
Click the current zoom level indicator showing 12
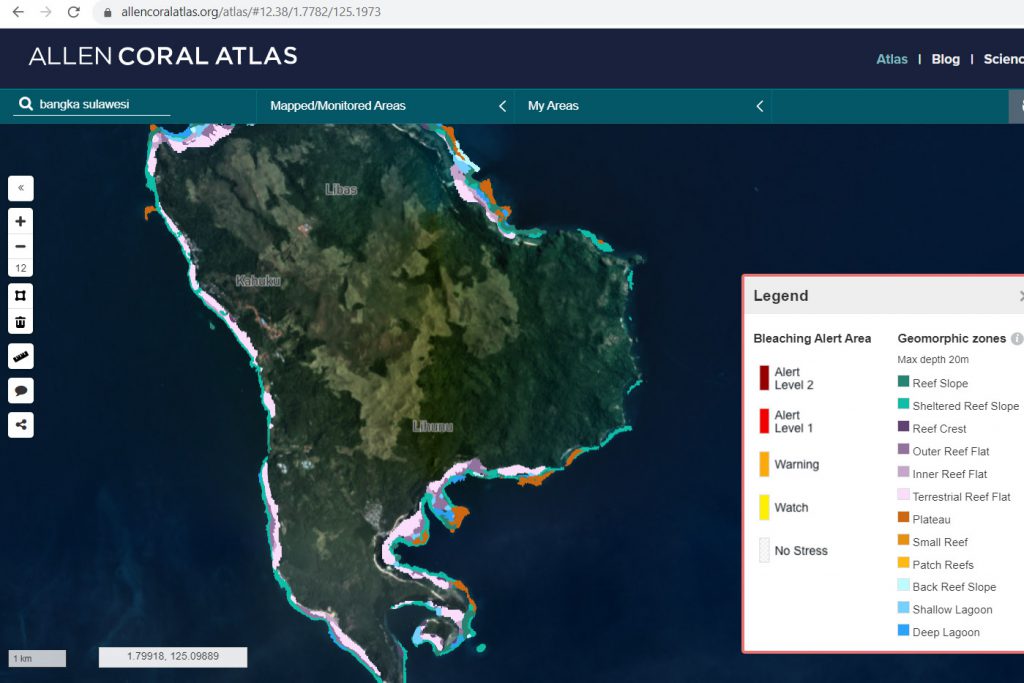point(20,268)
